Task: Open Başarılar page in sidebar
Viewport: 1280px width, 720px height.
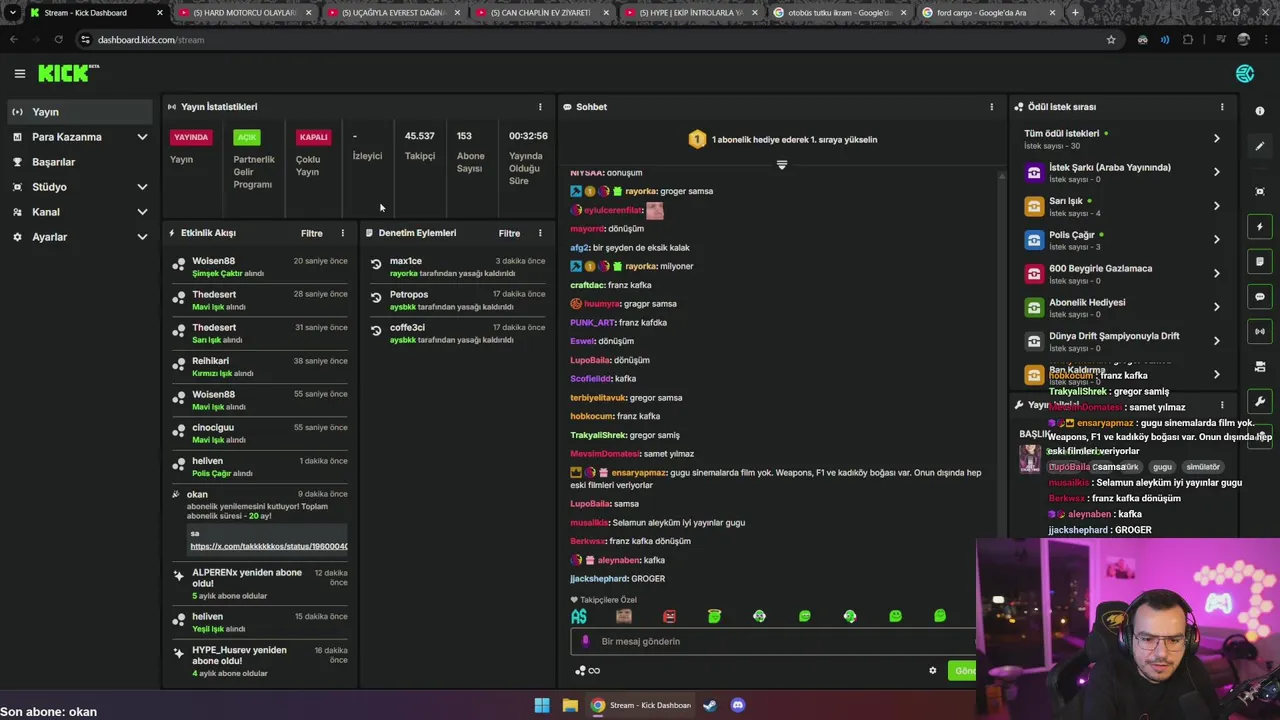Action: tap(80, 162)
